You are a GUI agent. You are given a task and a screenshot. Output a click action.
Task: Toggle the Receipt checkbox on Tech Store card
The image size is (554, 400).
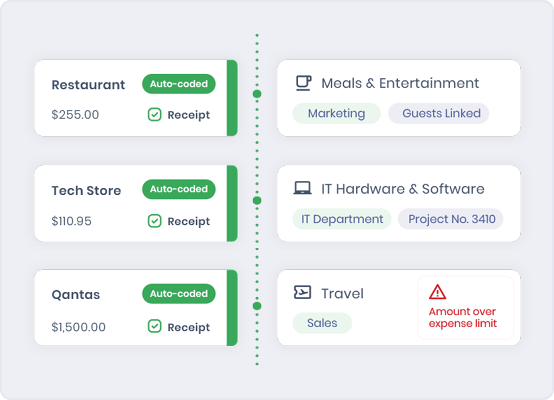coord(154,221)
